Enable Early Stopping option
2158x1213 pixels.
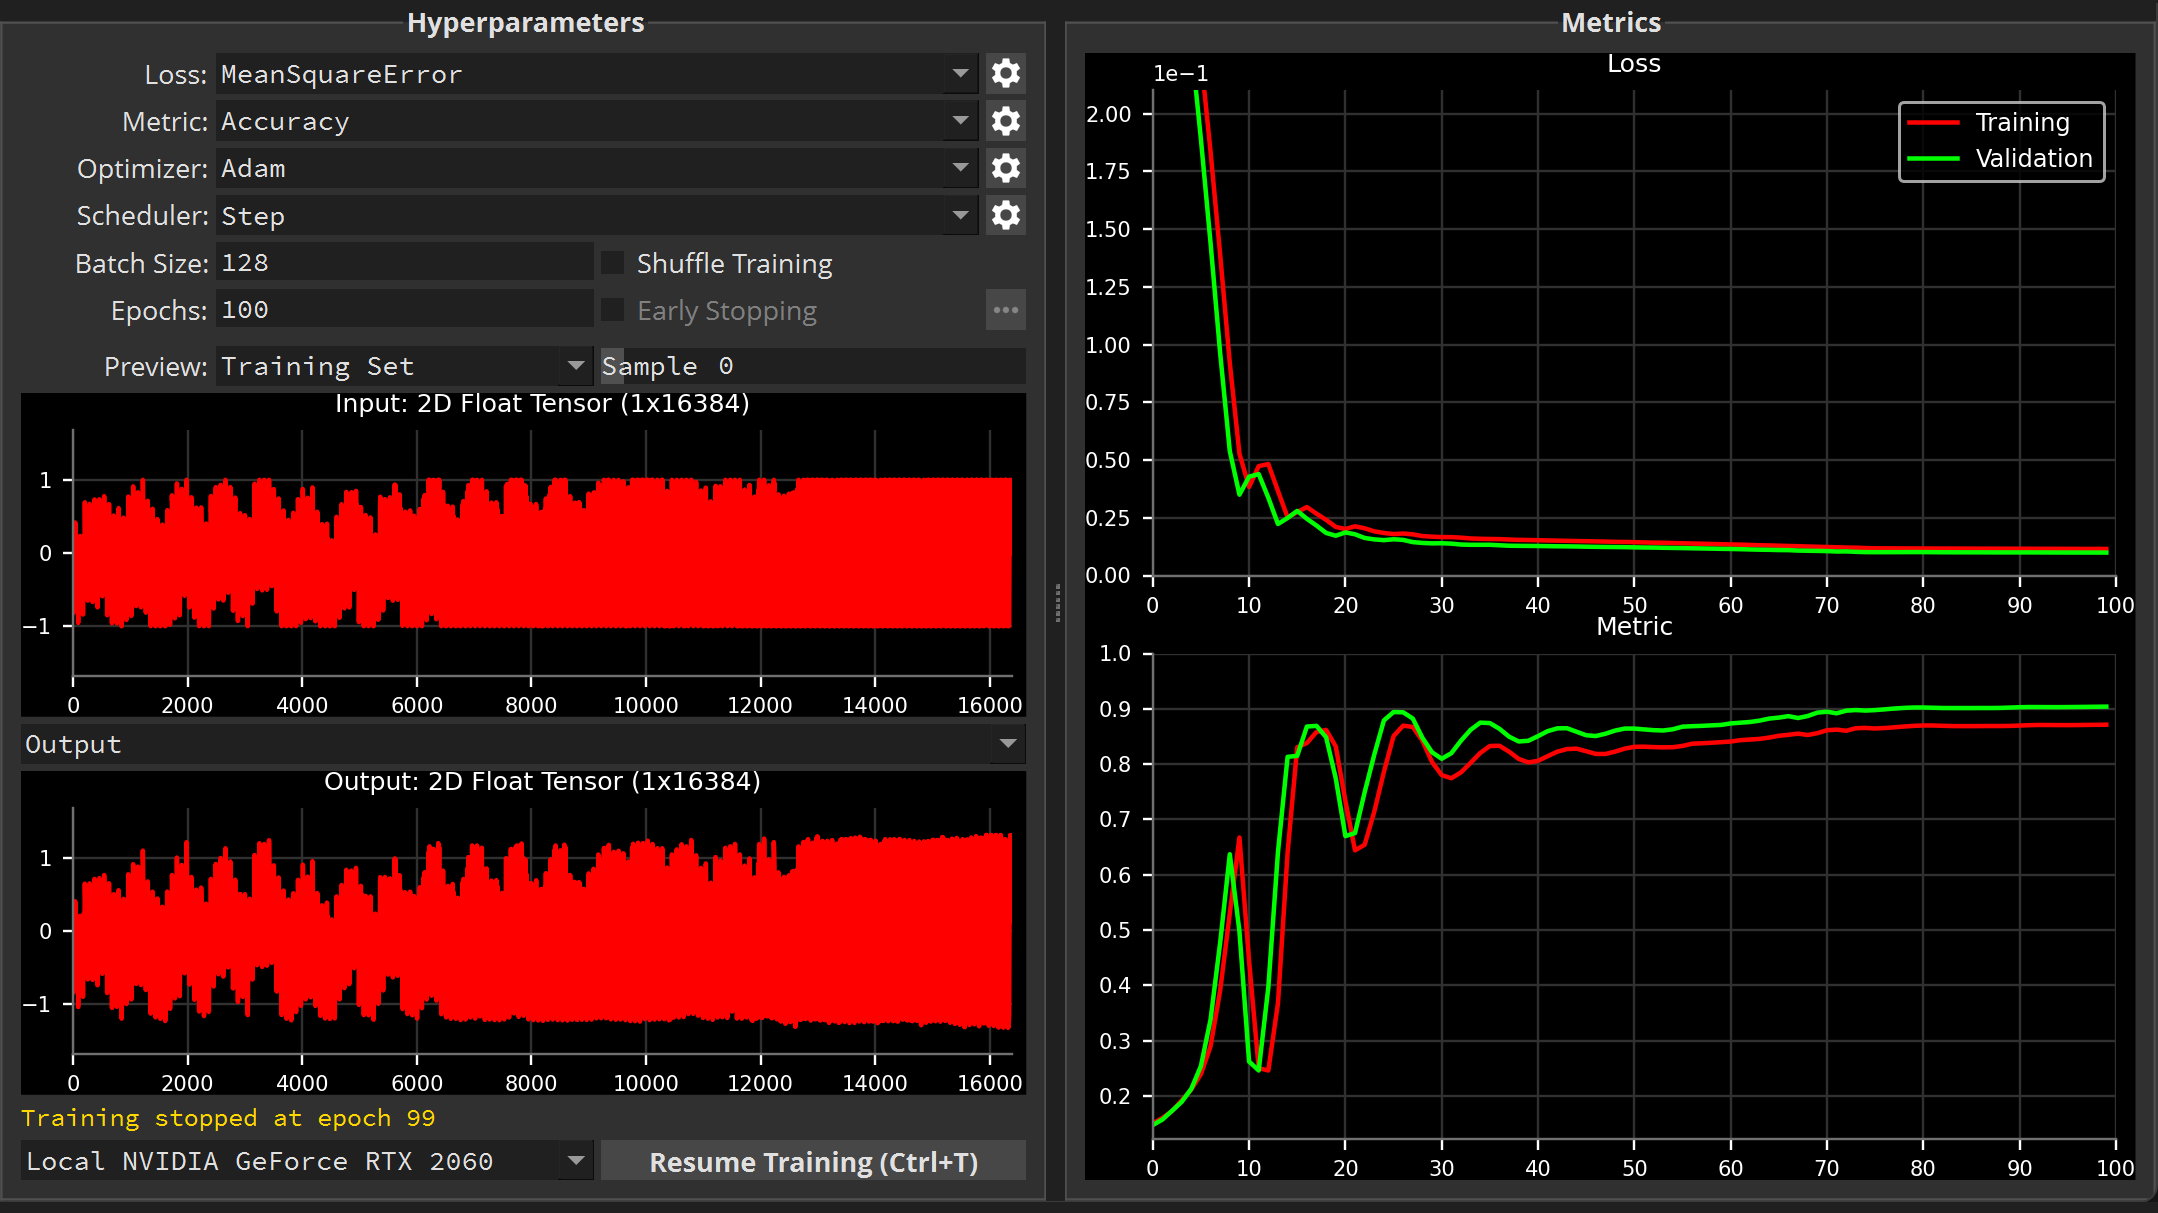[x=614, y=310]
